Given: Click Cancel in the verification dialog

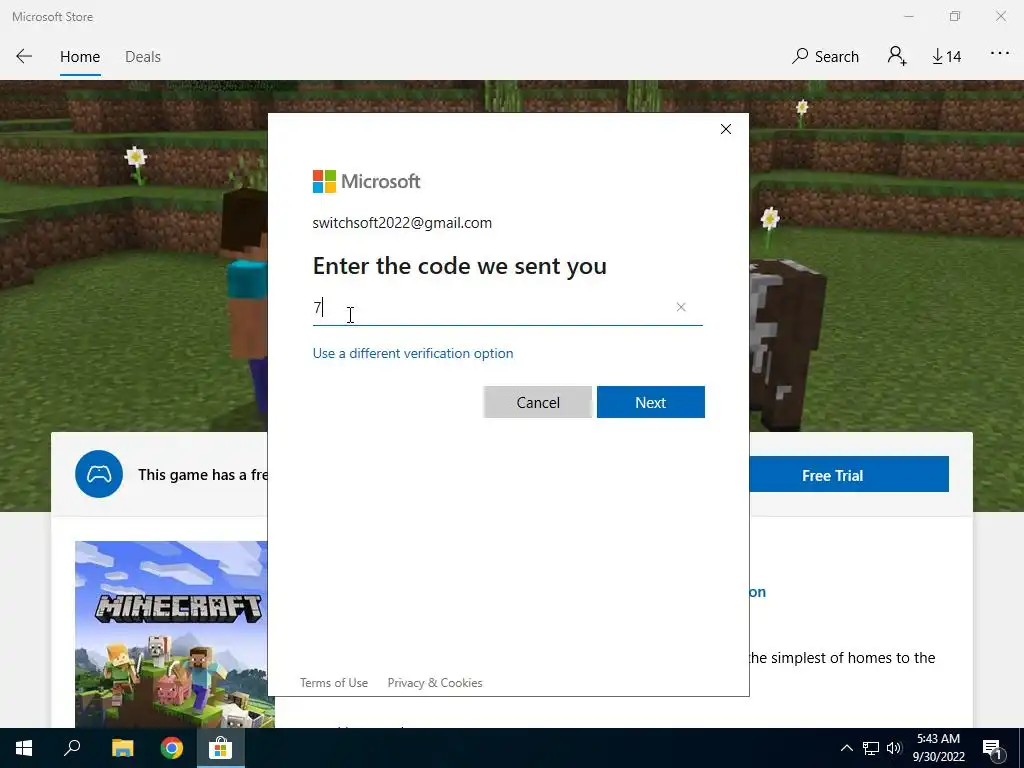Looking at the screenshot, I should point(537,402).
